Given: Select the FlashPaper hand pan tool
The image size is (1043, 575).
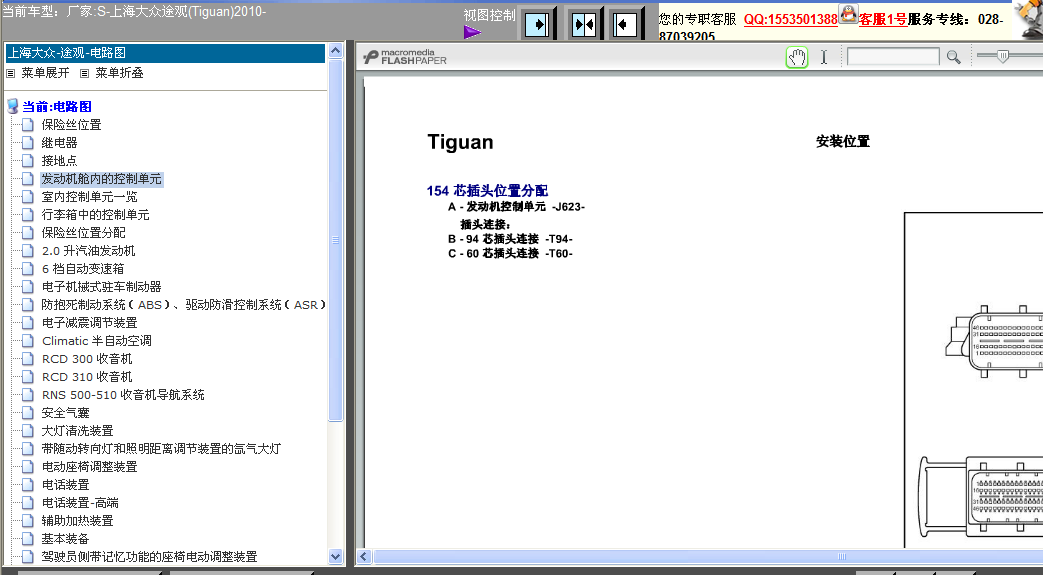Looking at the screenshot, I should [797, 57].
